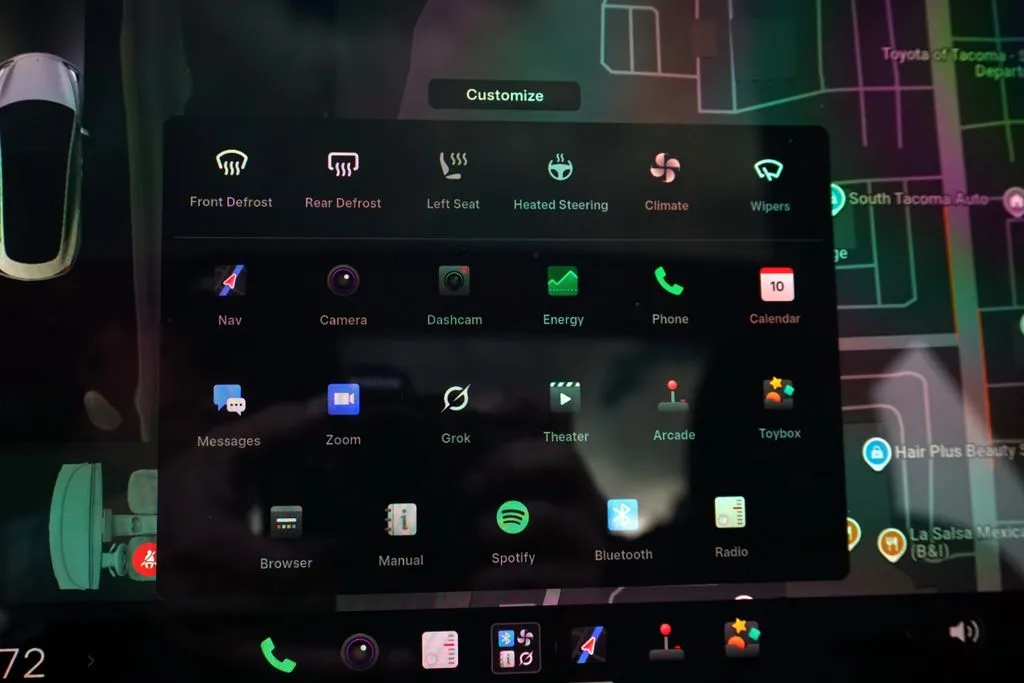Tap the South Tacoma Auto map label
Viewport: 1024px width, 683px height.
918,199
